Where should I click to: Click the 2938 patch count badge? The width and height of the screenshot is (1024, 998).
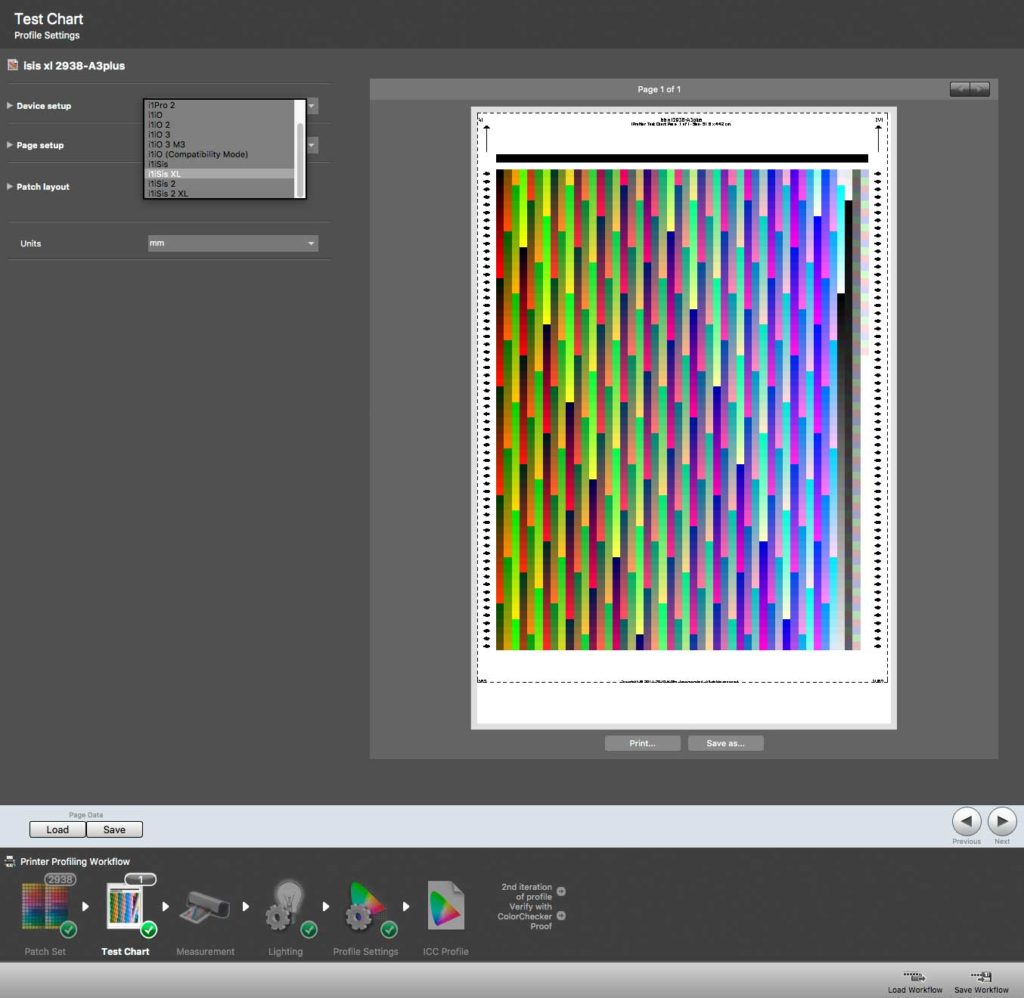[x=60, y=879]
